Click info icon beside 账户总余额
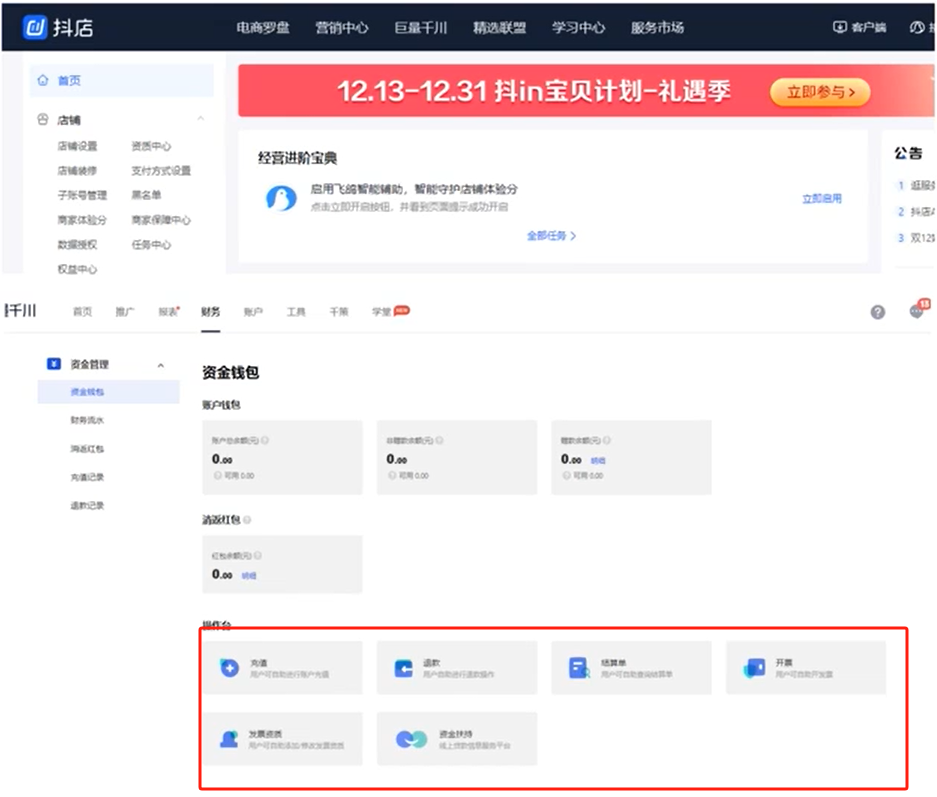The height and width of the screenshot is (797, 937). tap(265, 440)
